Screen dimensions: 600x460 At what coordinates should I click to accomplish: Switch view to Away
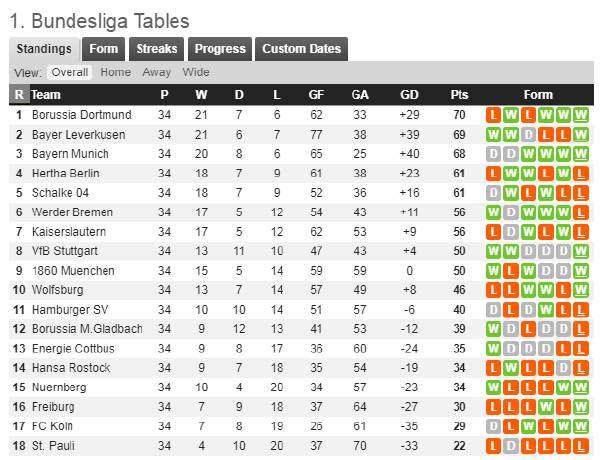[157, 72]
